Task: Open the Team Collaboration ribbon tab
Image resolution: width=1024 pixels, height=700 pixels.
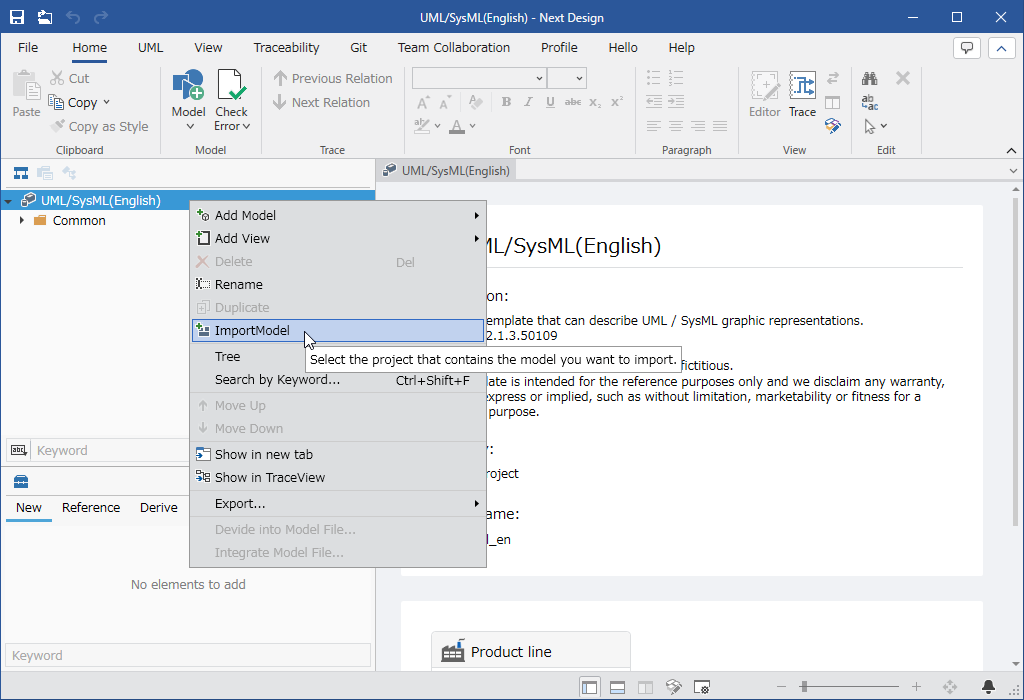Action: click(454, 48)
